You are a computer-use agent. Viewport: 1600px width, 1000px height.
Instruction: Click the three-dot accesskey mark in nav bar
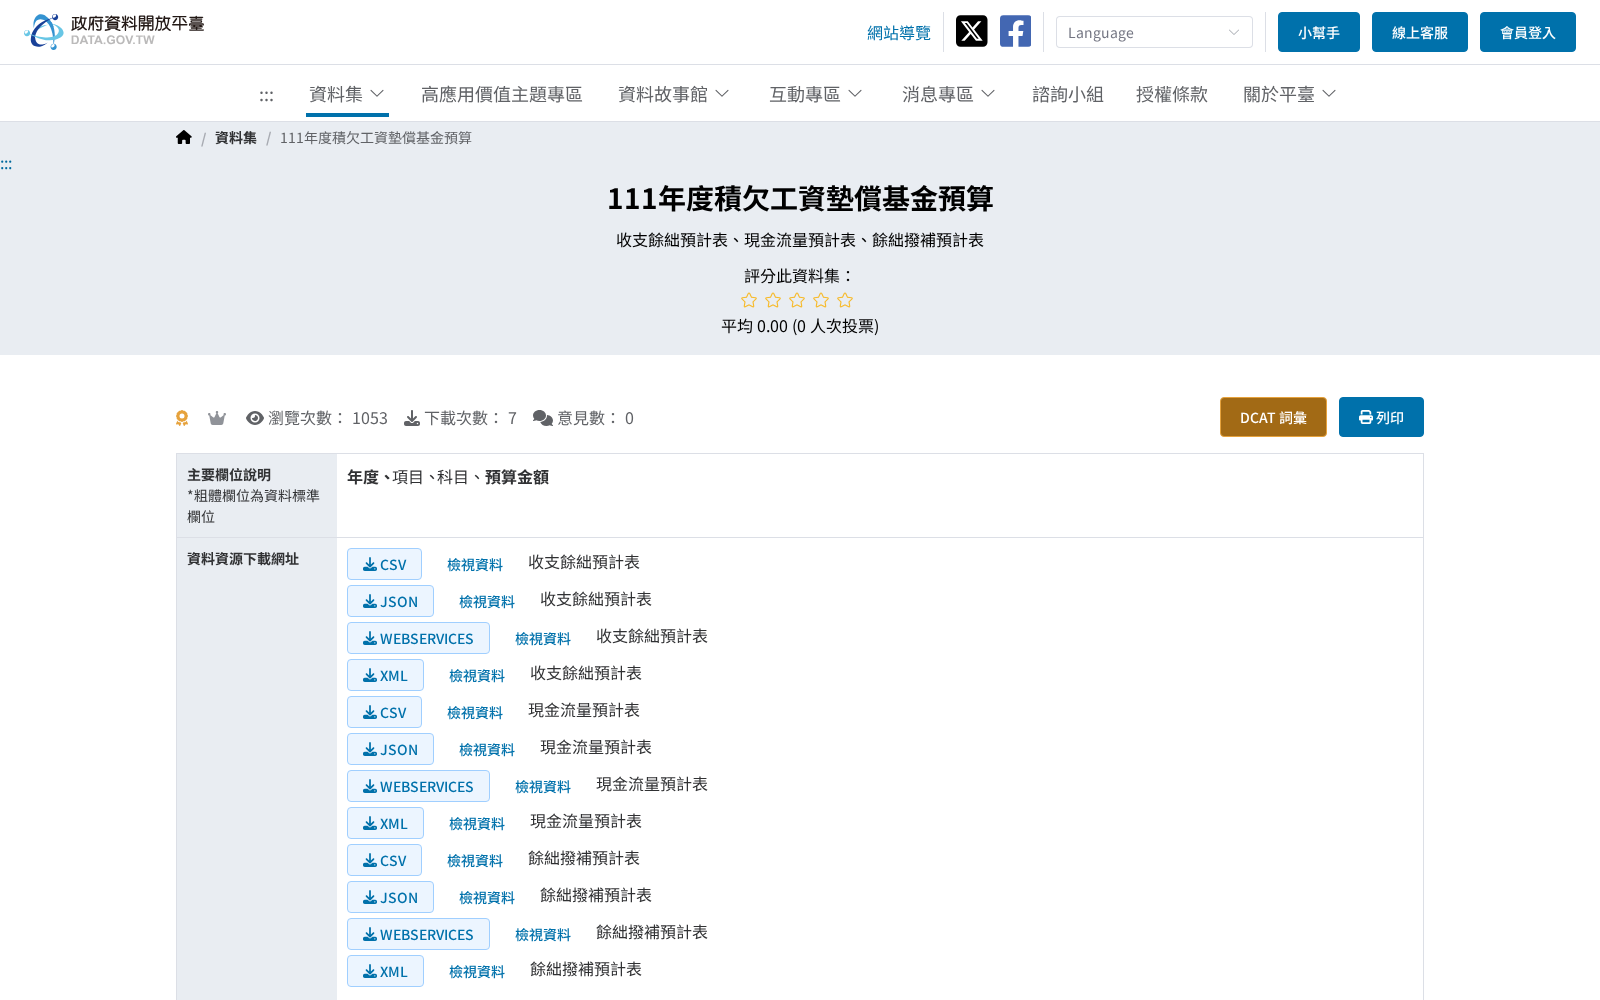click(x=266, y=95)
